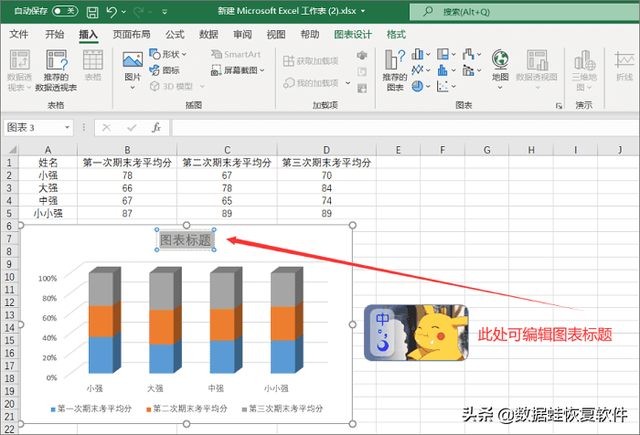The height and width of the screenshot is (435, 640).
Task: Insert scatter or bubble chart icon
Action: [x=443, y=86]
